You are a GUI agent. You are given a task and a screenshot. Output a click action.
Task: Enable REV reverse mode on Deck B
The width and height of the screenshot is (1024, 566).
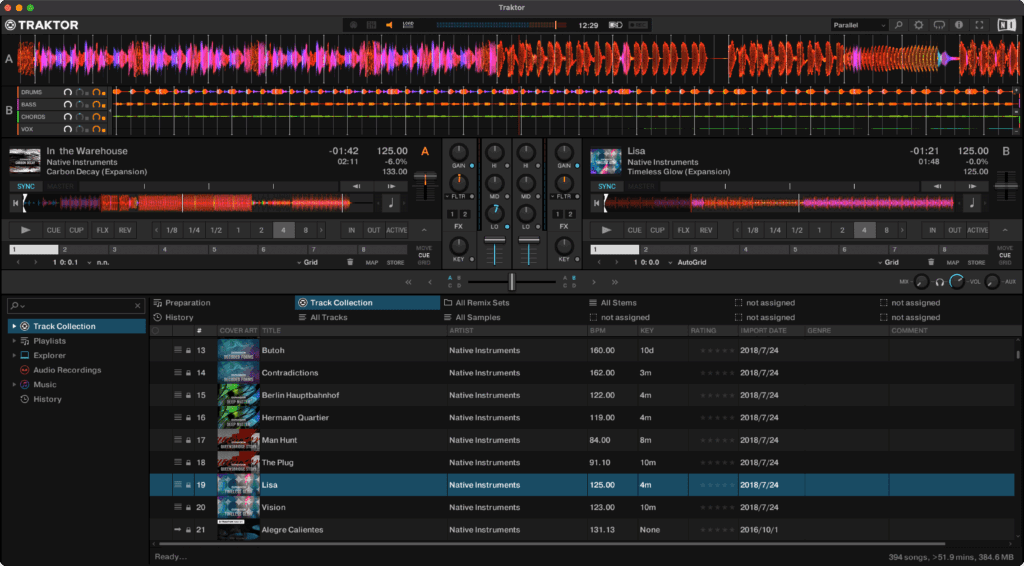(706, 230)
